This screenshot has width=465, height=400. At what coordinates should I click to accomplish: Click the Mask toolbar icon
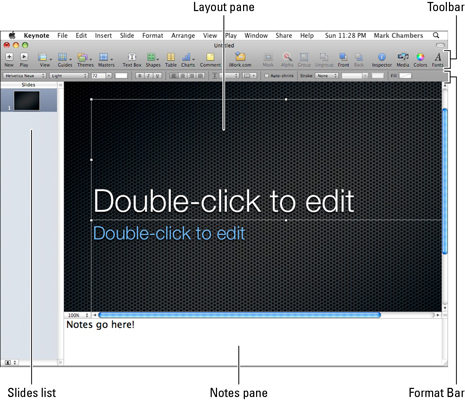click(x=268, y=57)
